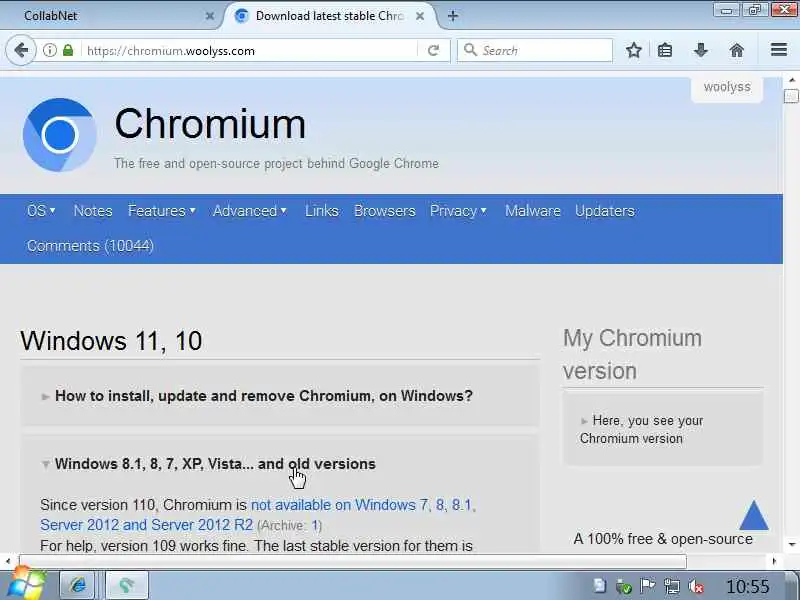Expand How to install, update and remove Chromium
800x600 pixels.
pyautogui.click(x=263, y=396)
